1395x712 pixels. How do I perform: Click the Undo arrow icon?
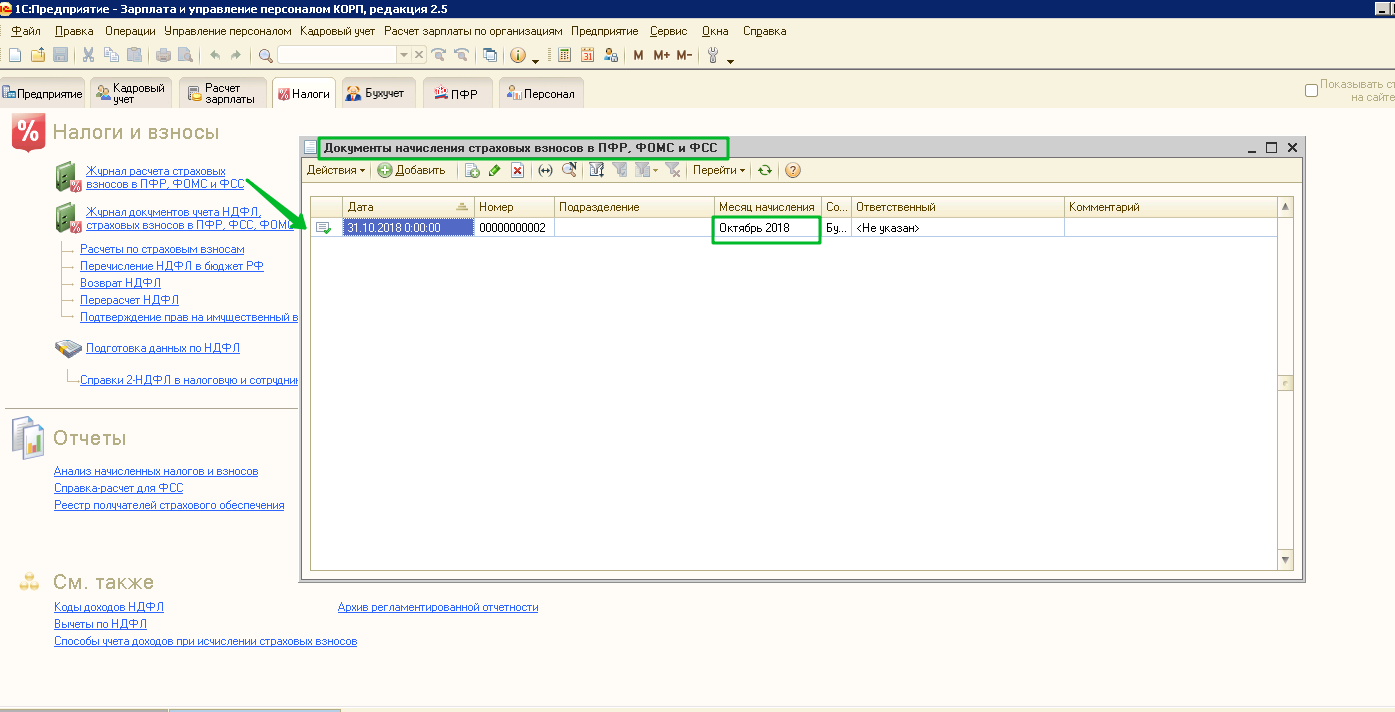coord(214,55)
